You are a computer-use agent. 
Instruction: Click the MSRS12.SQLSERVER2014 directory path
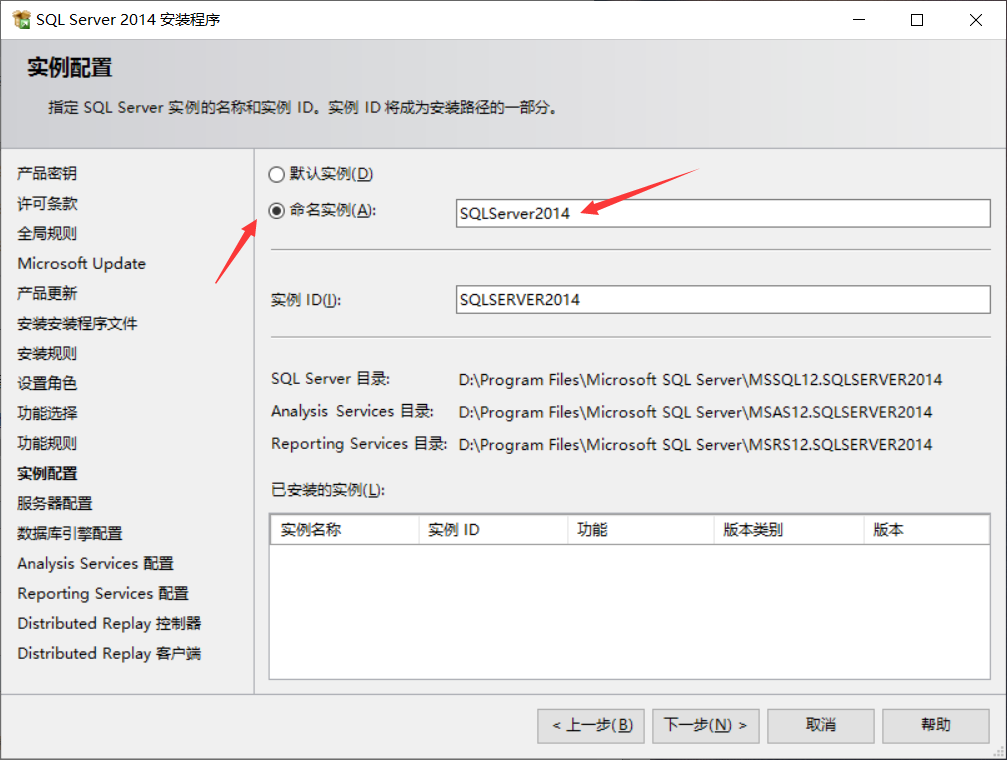[695, 445]
